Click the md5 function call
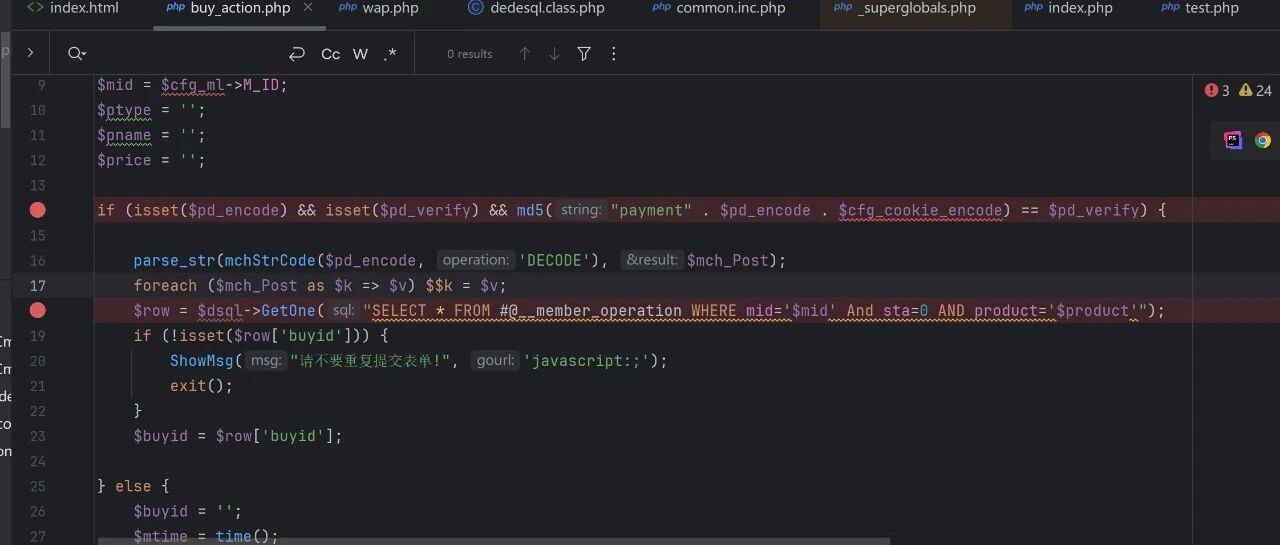 pyautogui.click(x=529, y=210)
